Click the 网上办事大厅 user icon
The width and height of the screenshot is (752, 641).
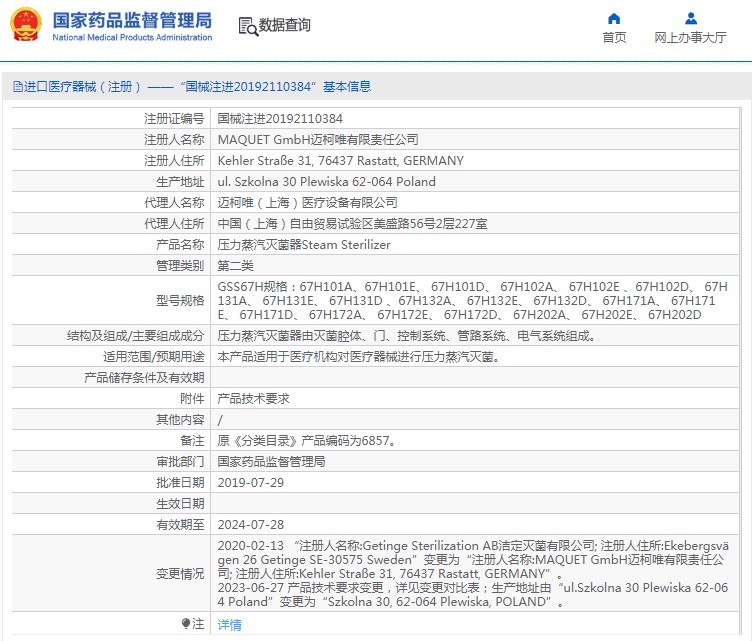[691, 19]
